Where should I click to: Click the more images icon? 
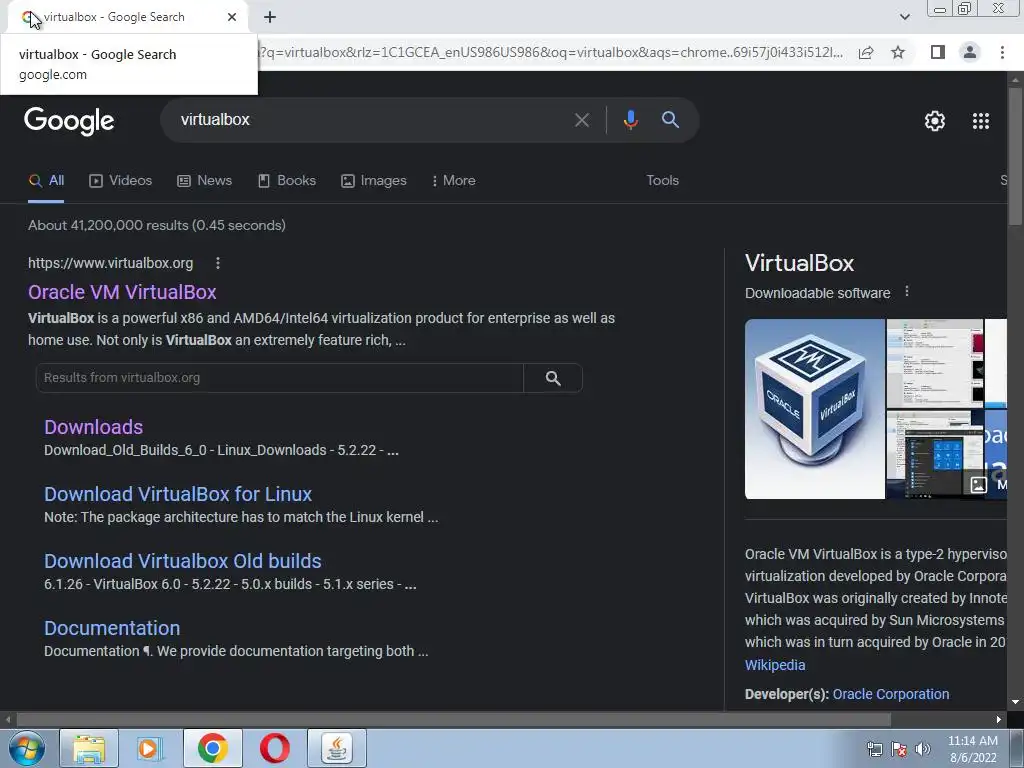(x=978, y=484)
